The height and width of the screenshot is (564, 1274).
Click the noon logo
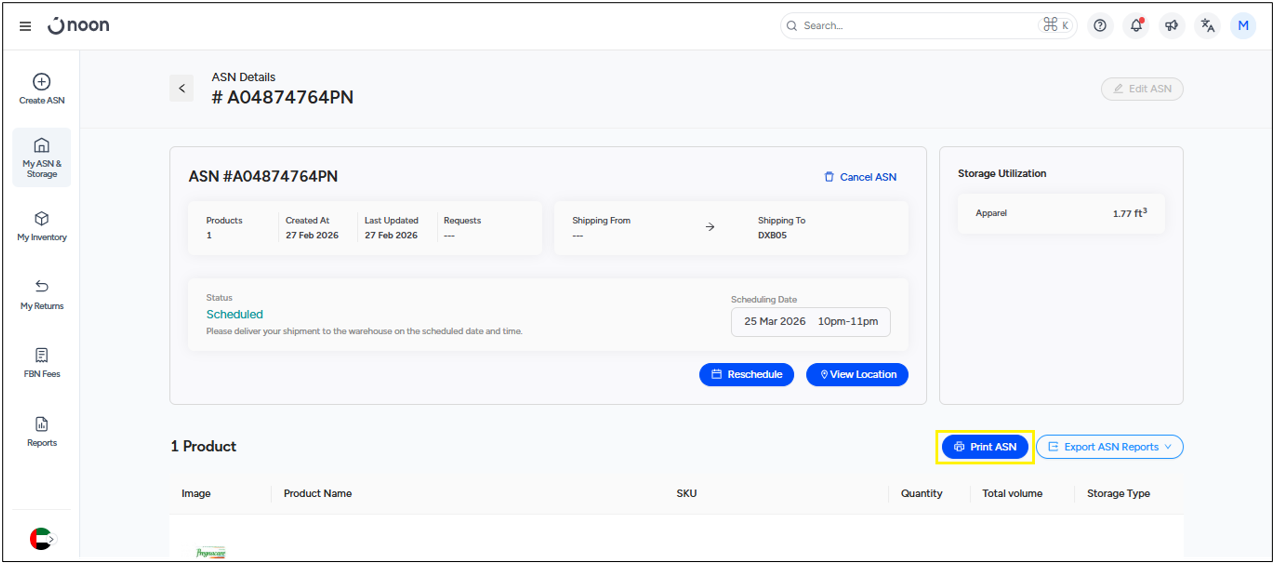(79, 26)
